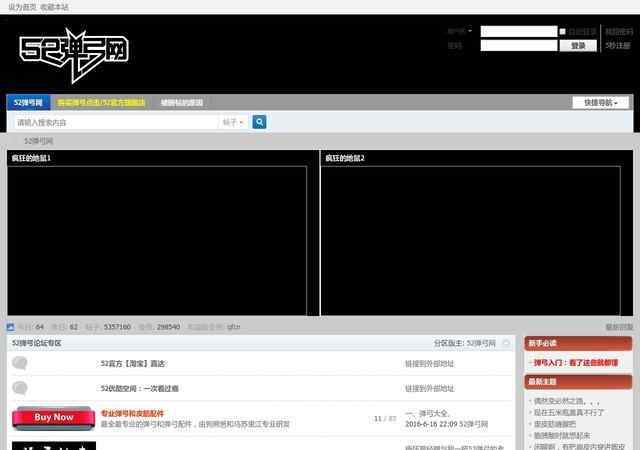Select the 52弹弓网 navigation tab
Viewport: 640px width, 450px height.
(28, 102)
